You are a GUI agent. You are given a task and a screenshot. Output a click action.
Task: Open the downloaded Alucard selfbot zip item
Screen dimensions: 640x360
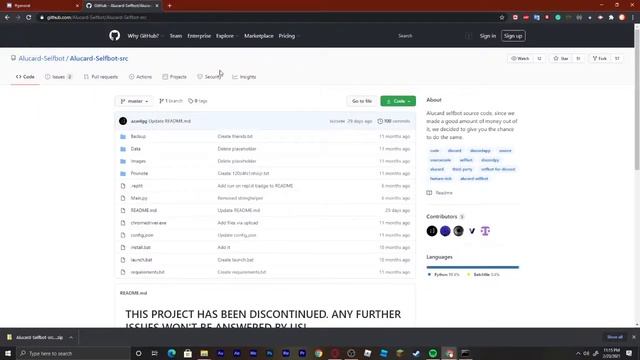pos(36,338)
